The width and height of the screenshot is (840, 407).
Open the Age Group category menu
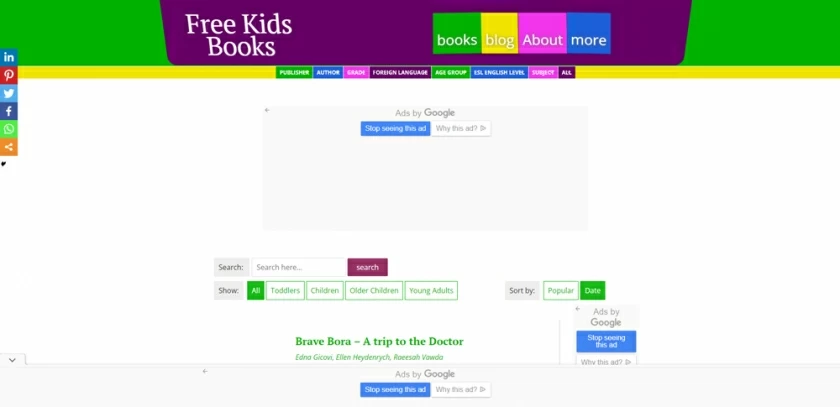(450, 73)
